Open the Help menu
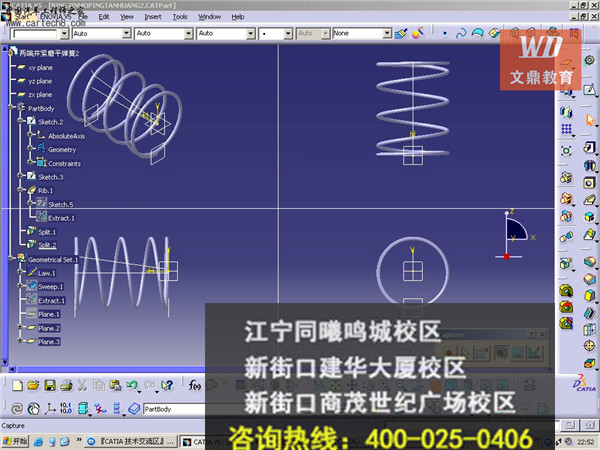Screen dimensions: 600x450 pos(238,17)
